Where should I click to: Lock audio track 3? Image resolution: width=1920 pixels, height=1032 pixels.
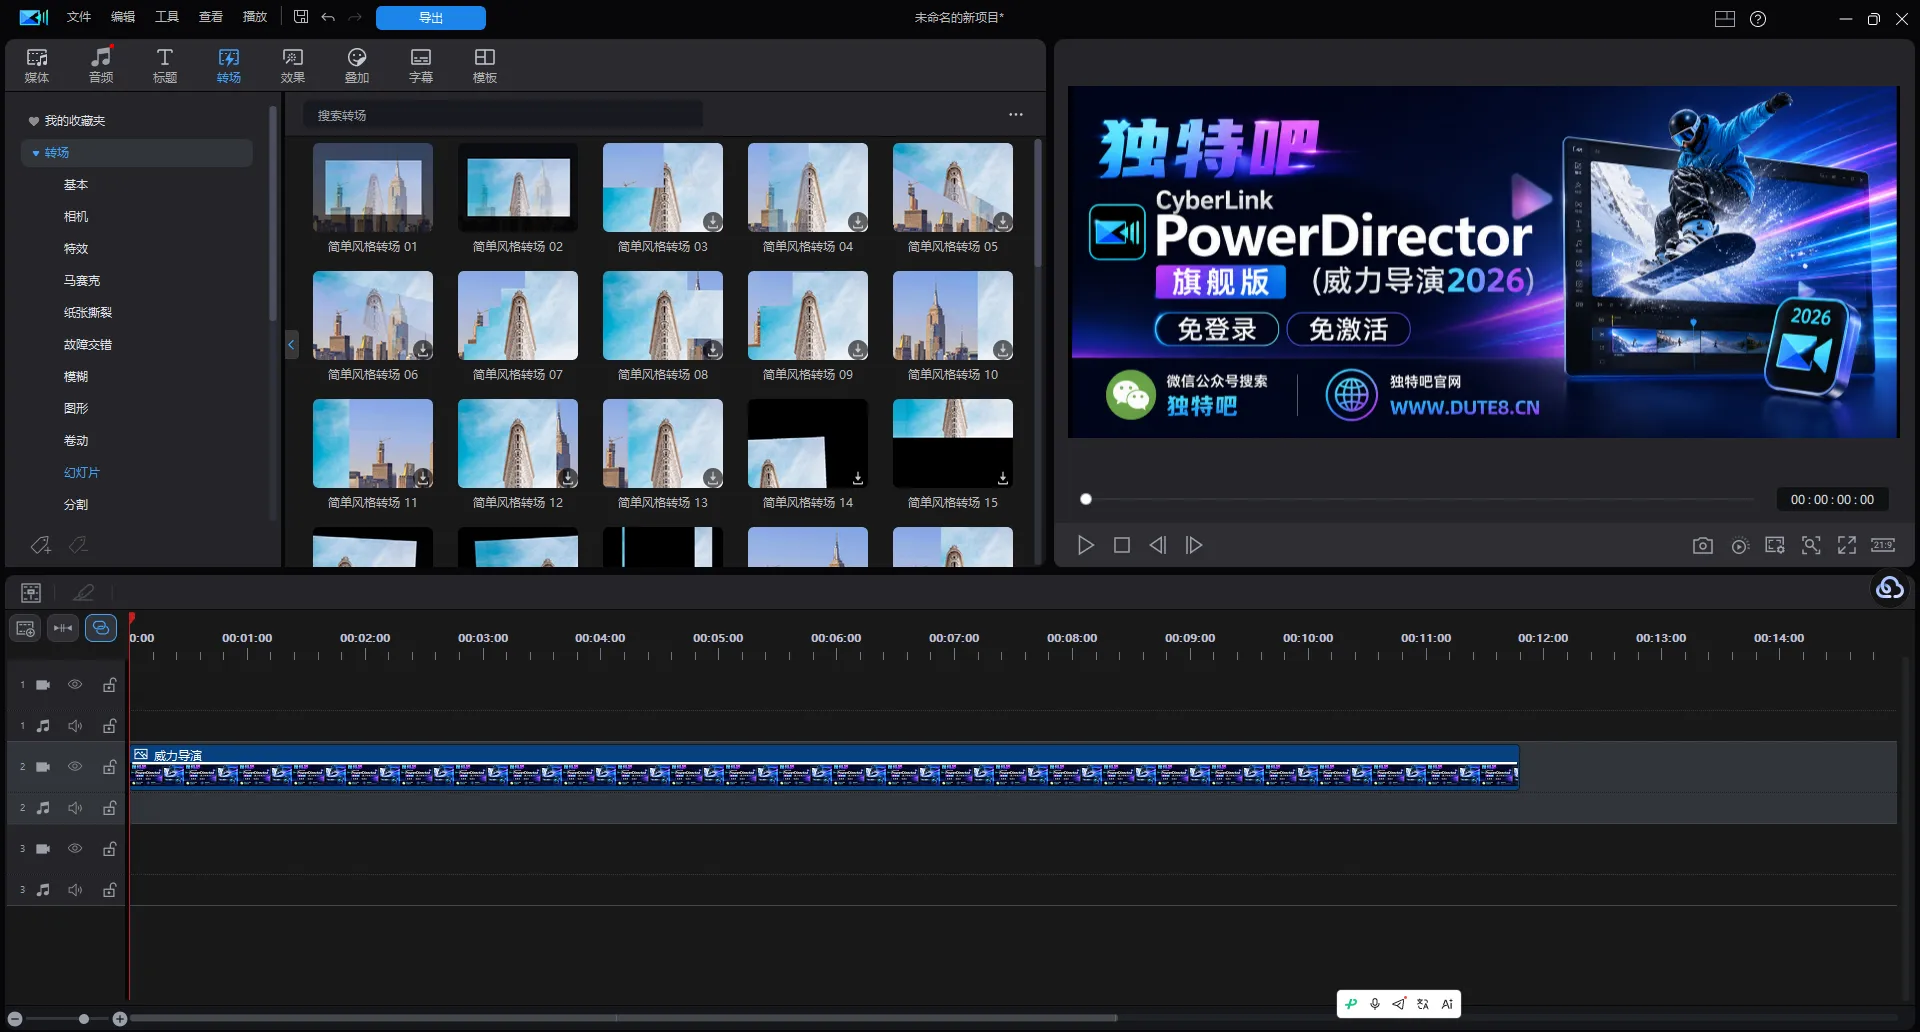[110, 890]
